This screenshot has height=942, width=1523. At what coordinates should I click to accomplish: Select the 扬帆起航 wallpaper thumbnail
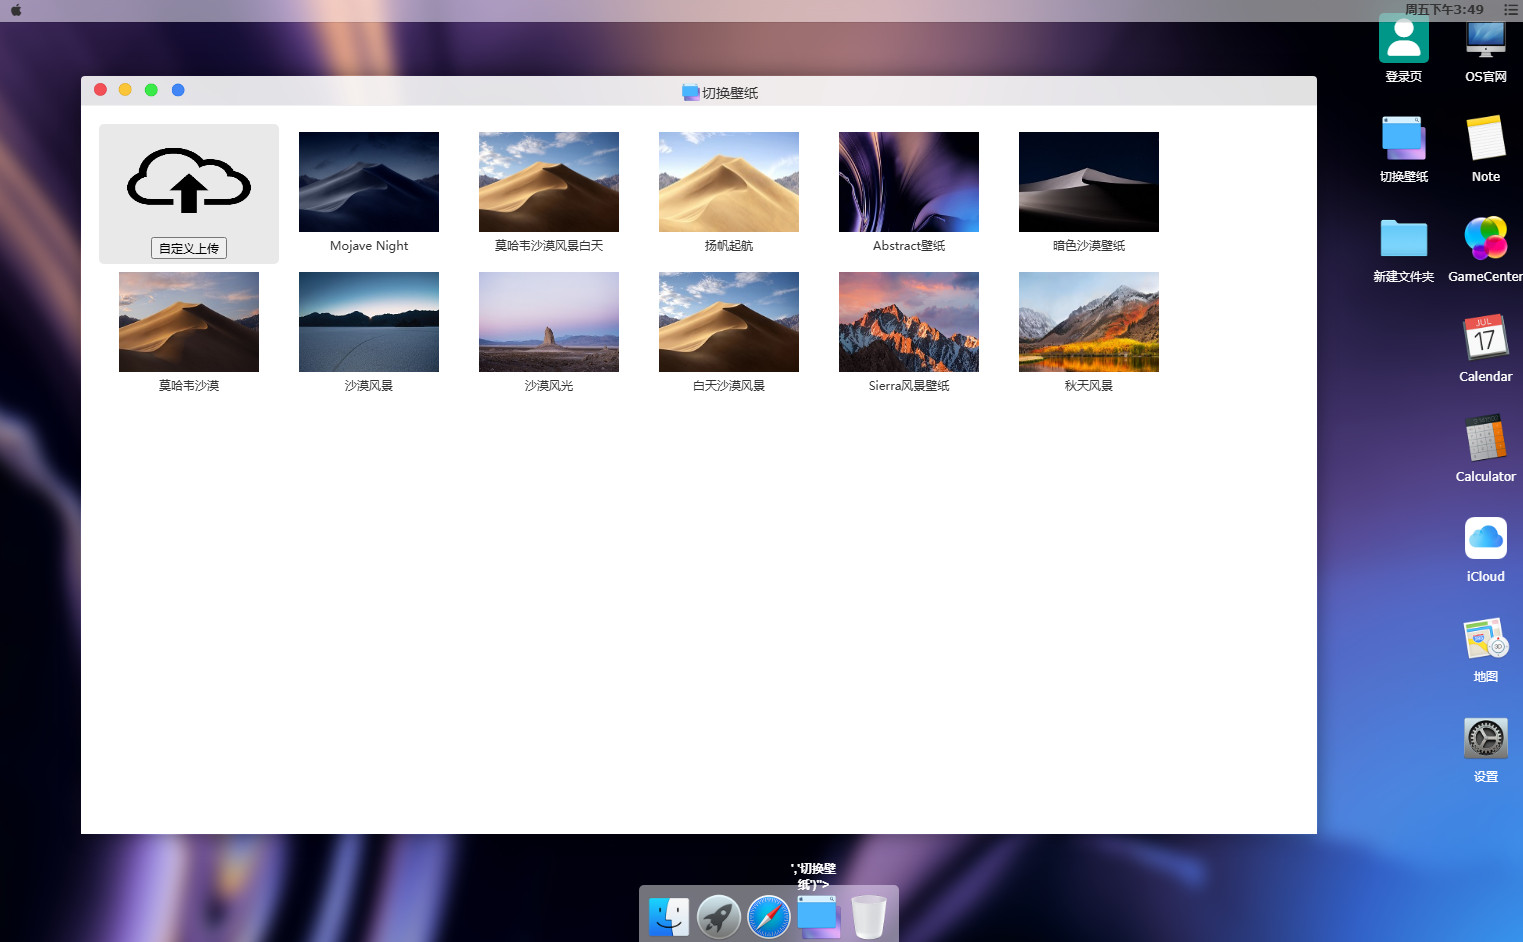pos(728,182)
